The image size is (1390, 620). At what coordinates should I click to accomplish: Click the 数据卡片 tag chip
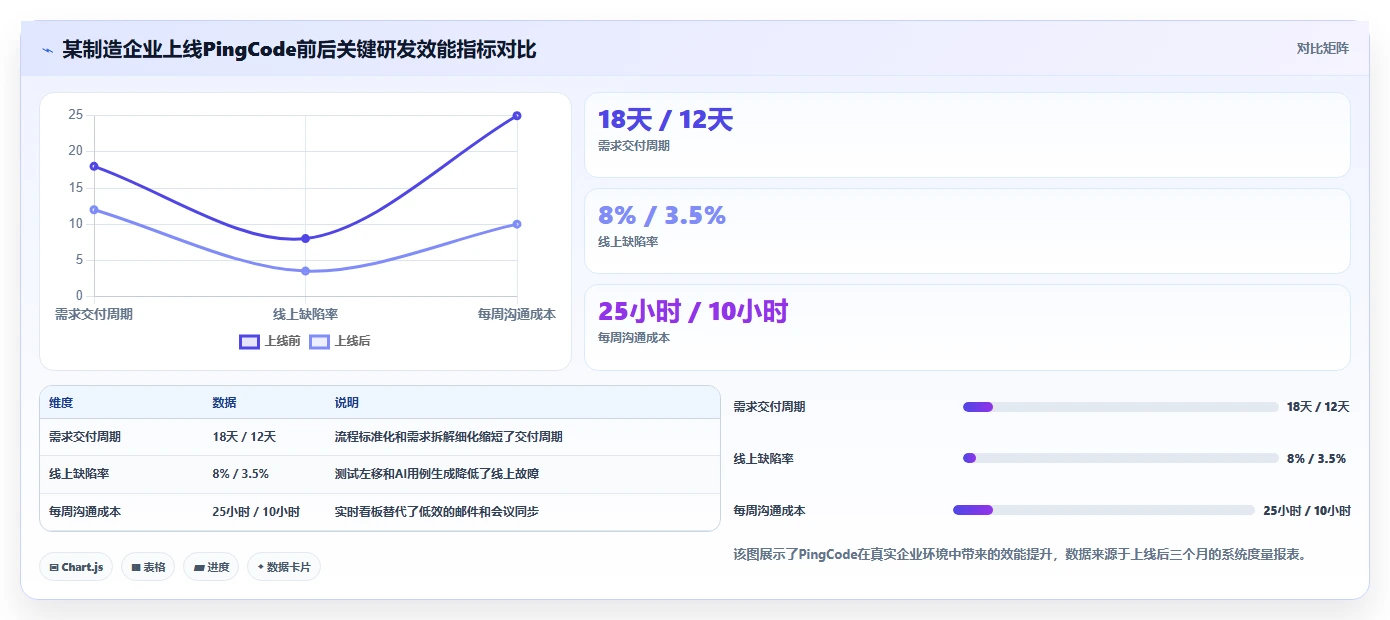pyautogui.click(x=284, y=567)
